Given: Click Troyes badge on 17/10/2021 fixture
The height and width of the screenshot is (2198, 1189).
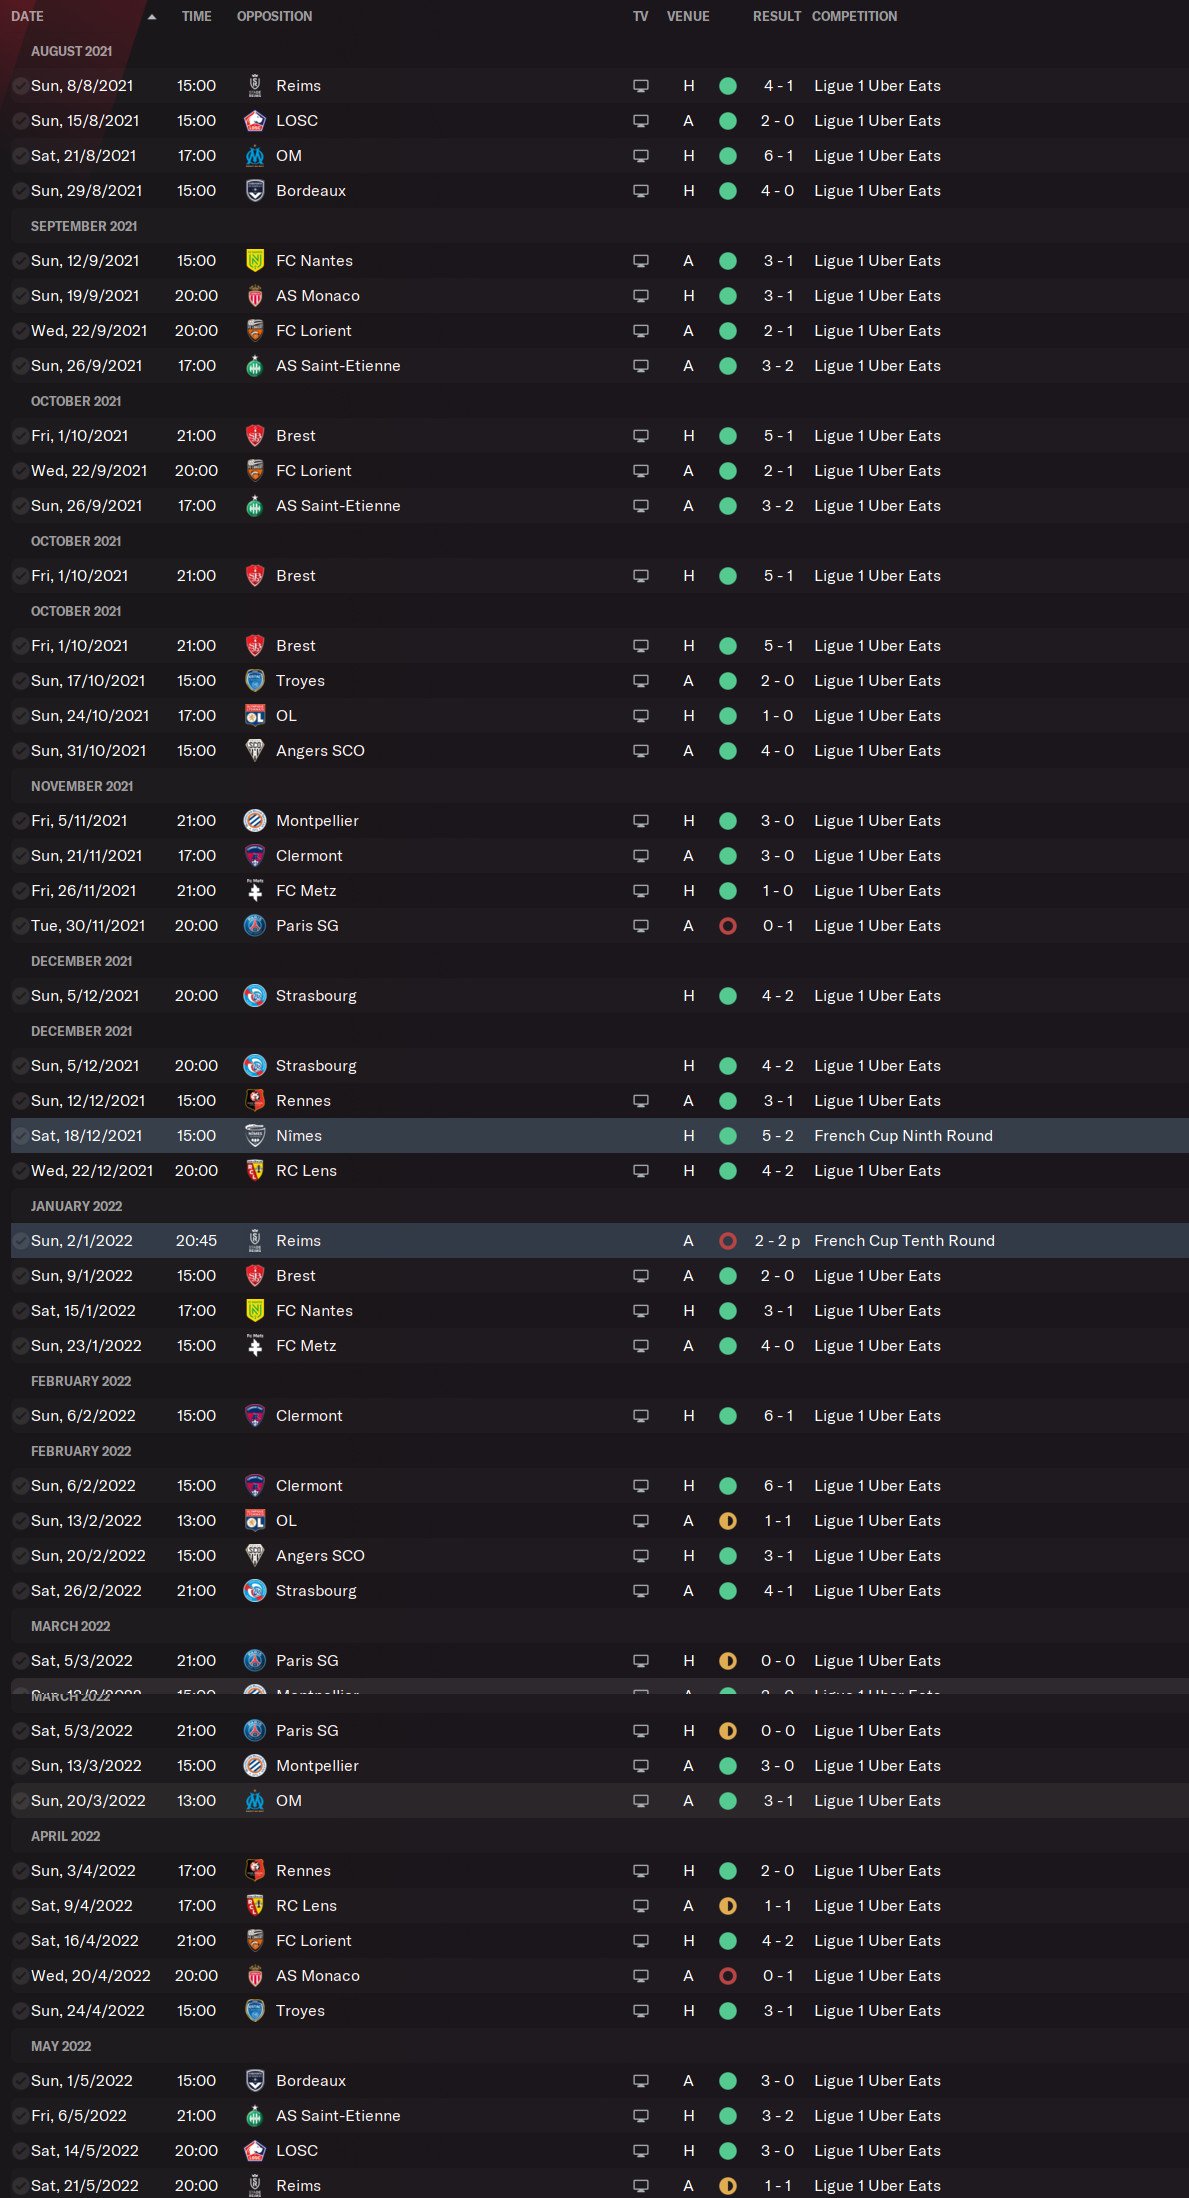Looking at the screenshot, I should coord(255,681).
